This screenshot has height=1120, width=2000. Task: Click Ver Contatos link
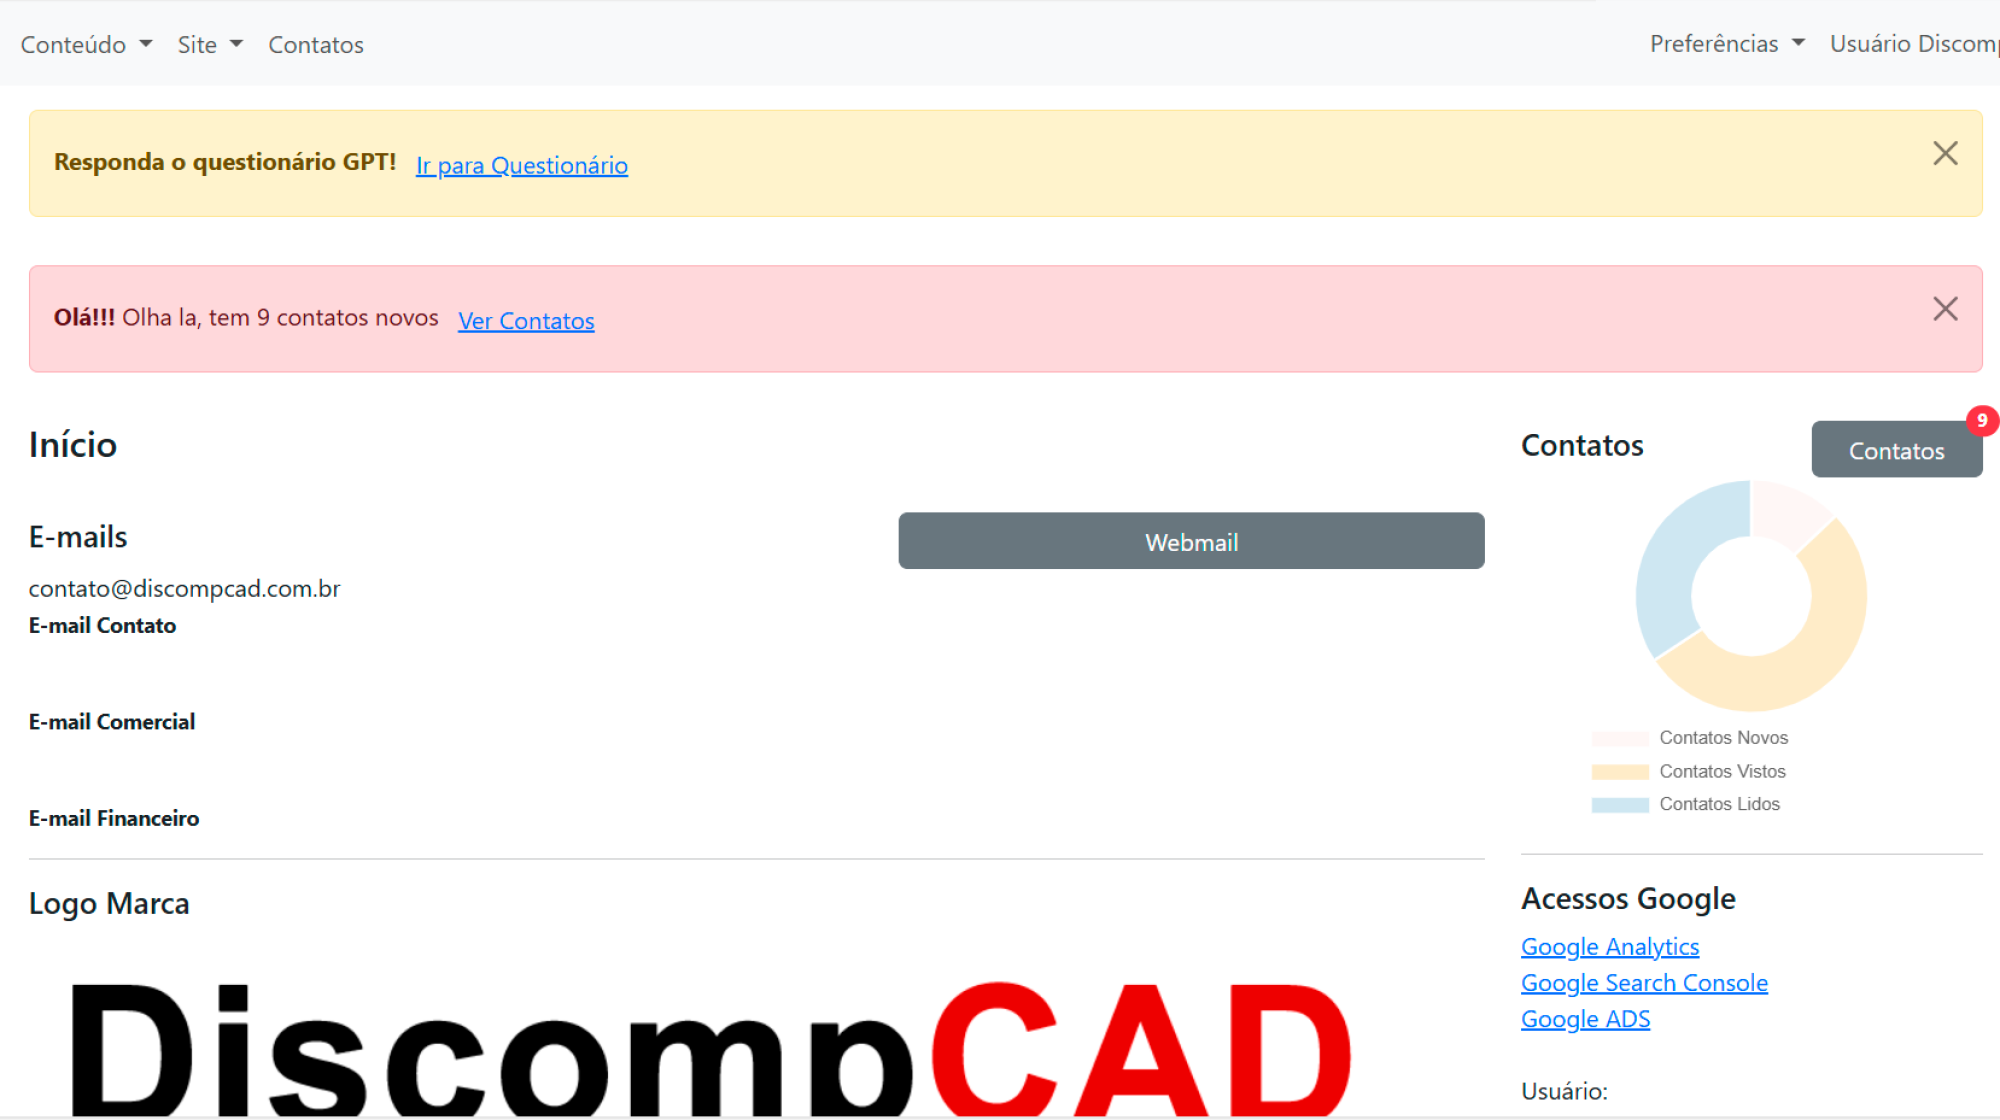coord(526,319)
